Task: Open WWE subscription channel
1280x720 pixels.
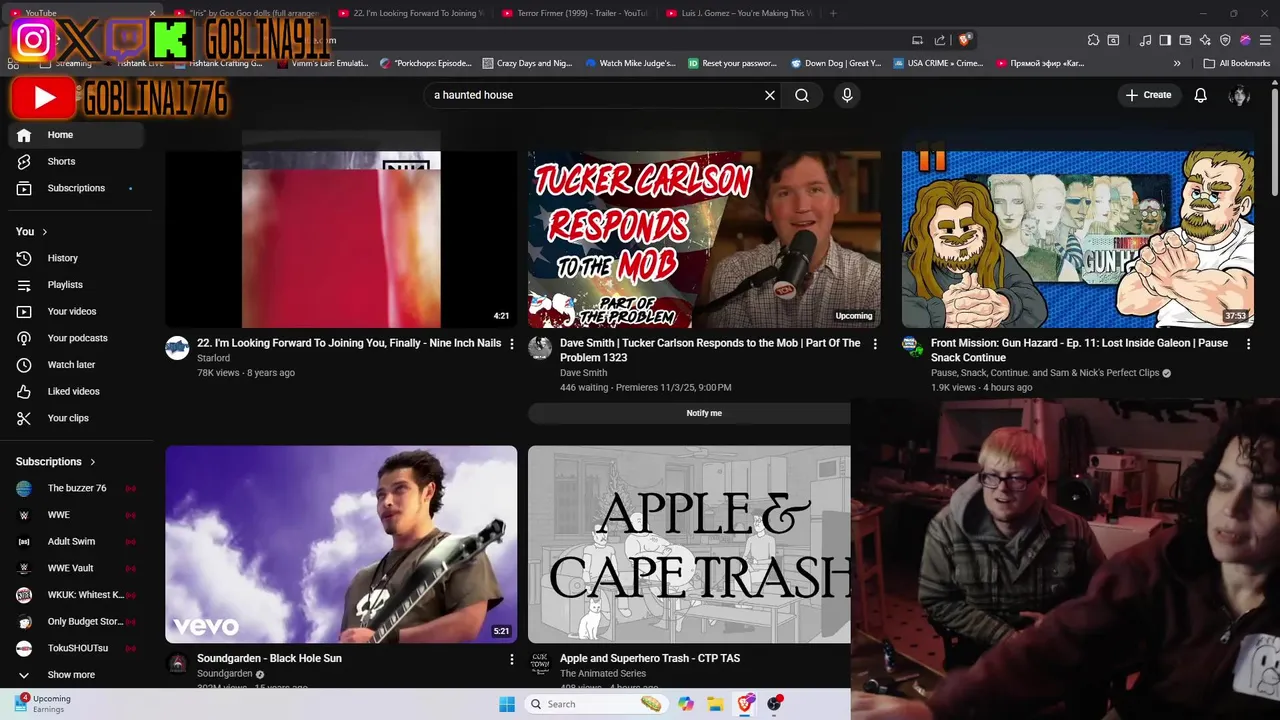Action: pos(77,515)
